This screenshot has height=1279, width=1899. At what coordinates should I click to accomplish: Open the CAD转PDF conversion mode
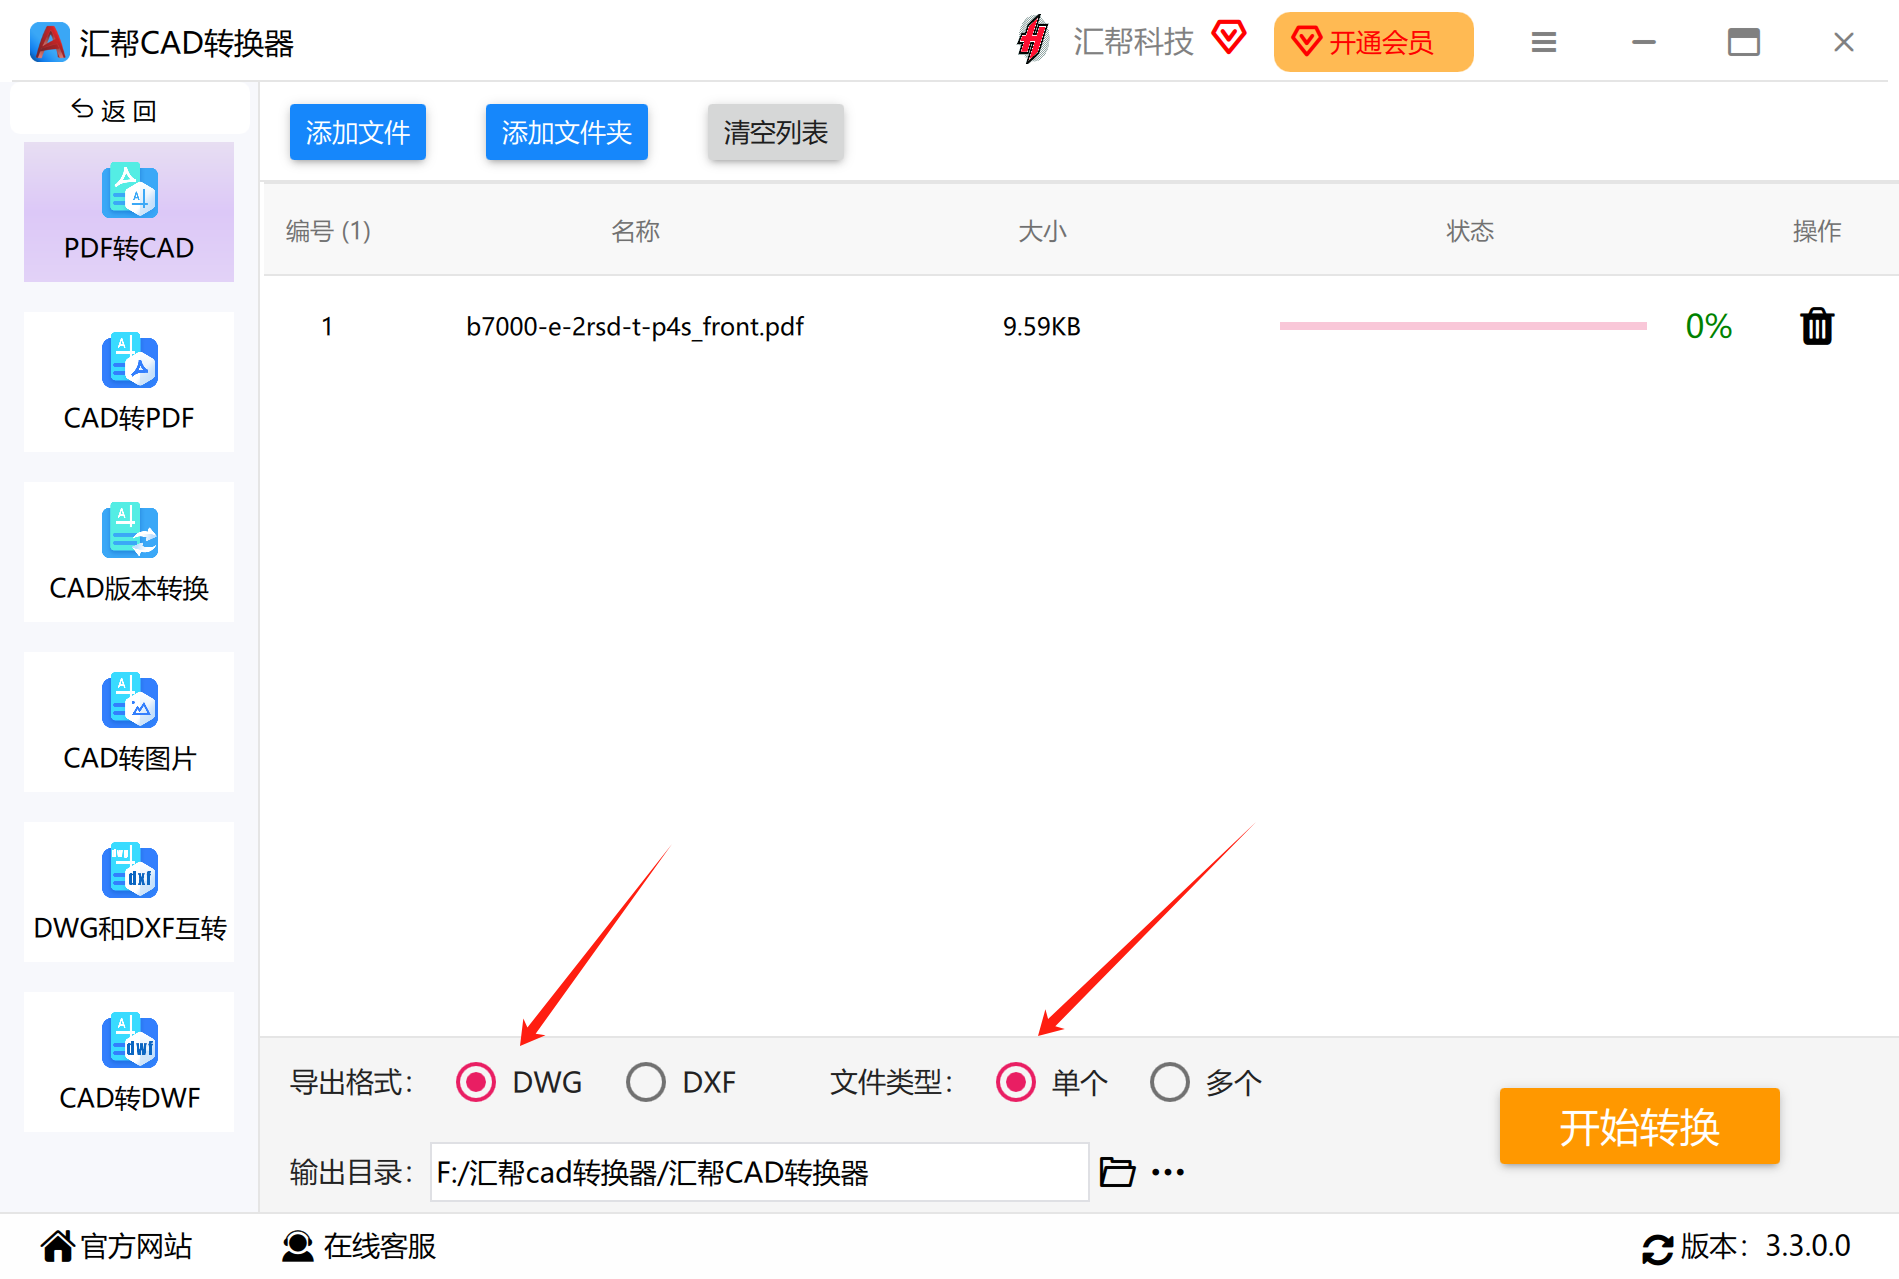(x=129, y=382)
